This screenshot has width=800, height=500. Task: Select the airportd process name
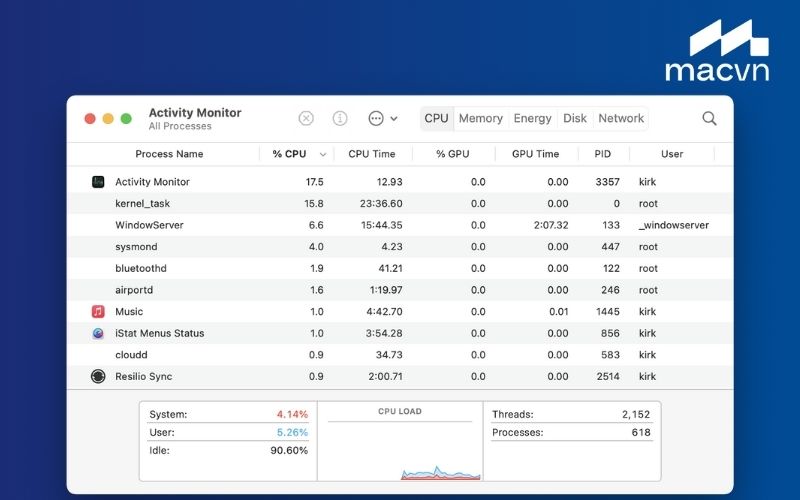click(x=134, y=290)
